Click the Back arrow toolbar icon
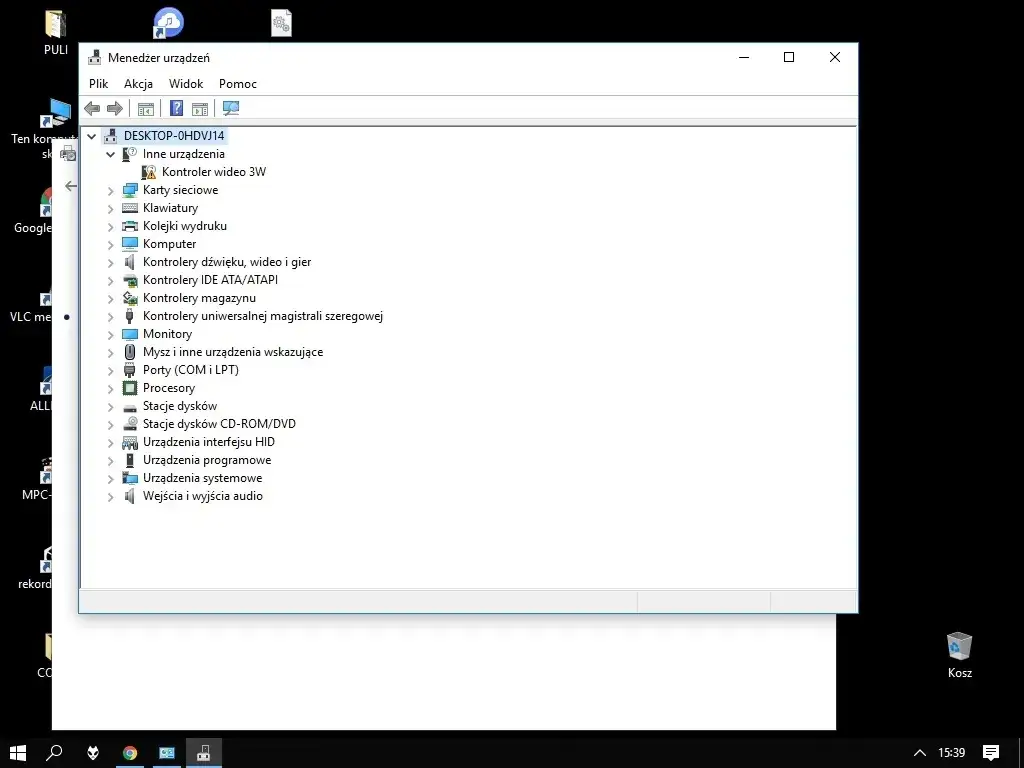The image size is (1024, 768). click(x=92, y=108)
